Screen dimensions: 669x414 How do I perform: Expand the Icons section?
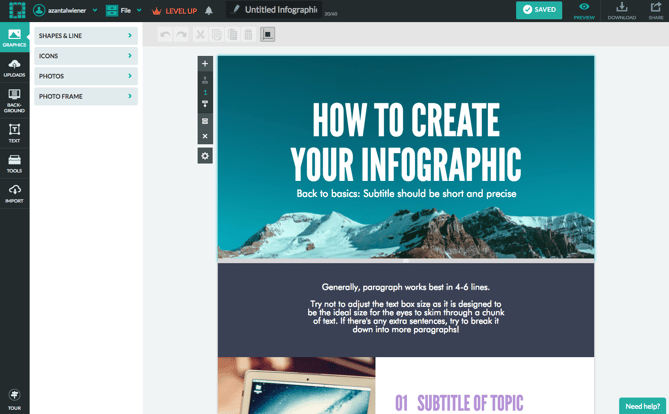coord(85,56)
